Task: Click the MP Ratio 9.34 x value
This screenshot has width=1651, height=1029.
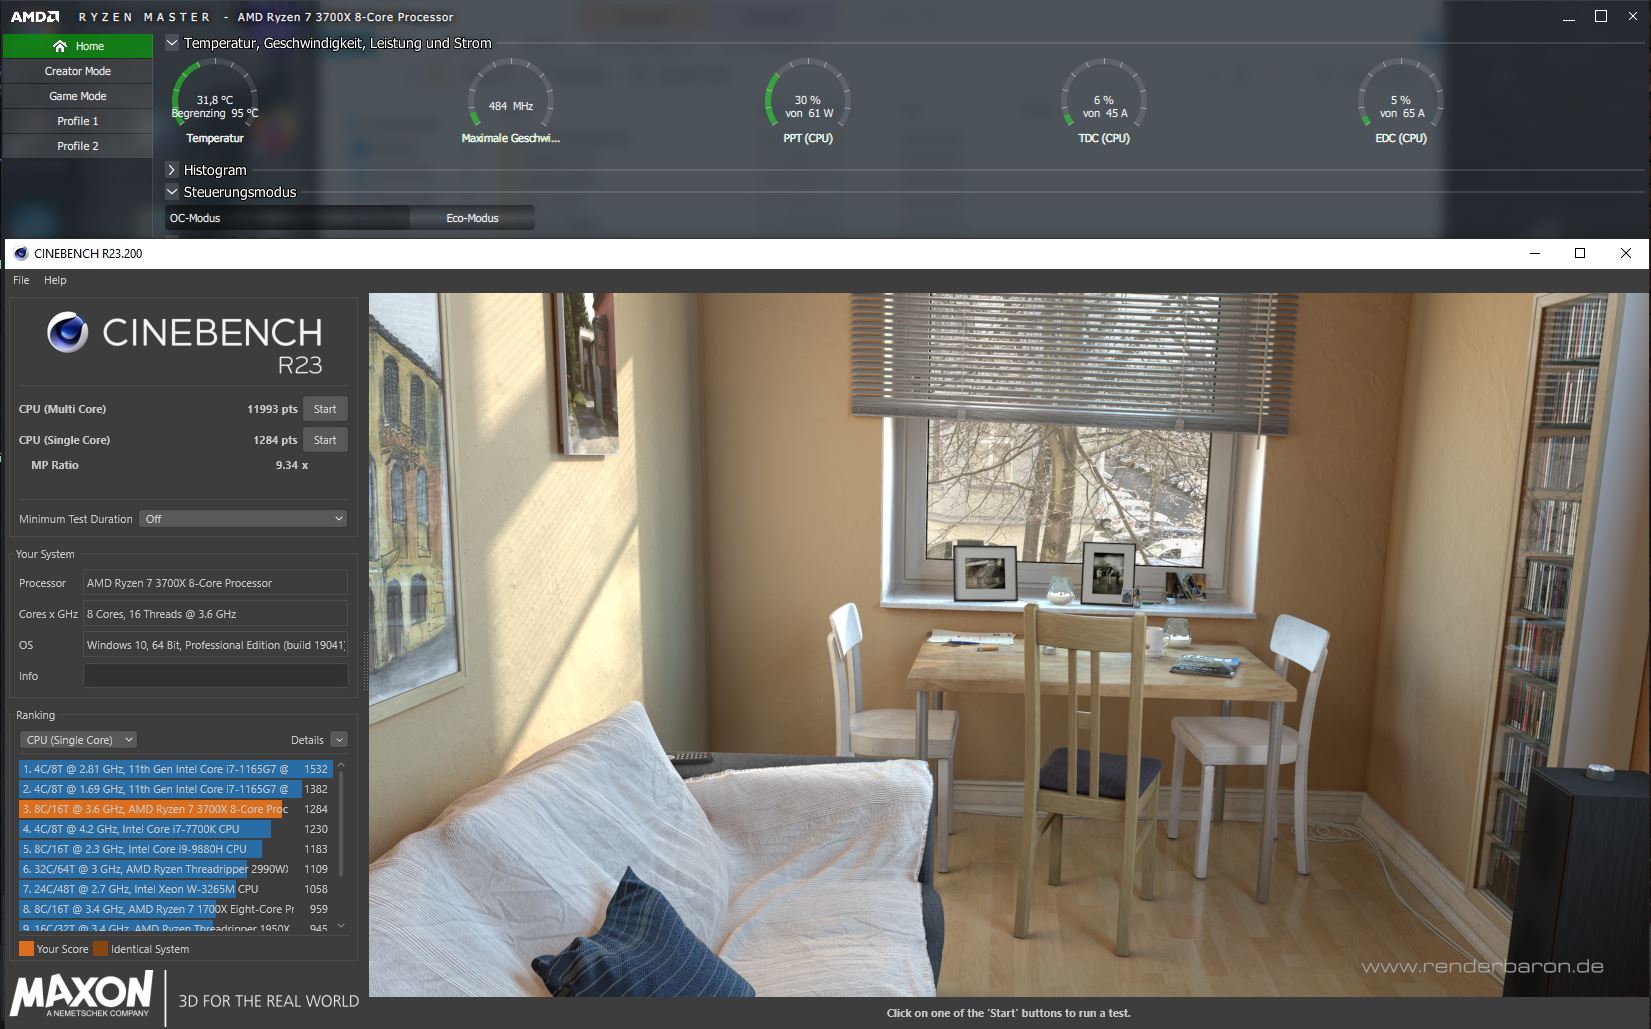Action: click(292, 465)
